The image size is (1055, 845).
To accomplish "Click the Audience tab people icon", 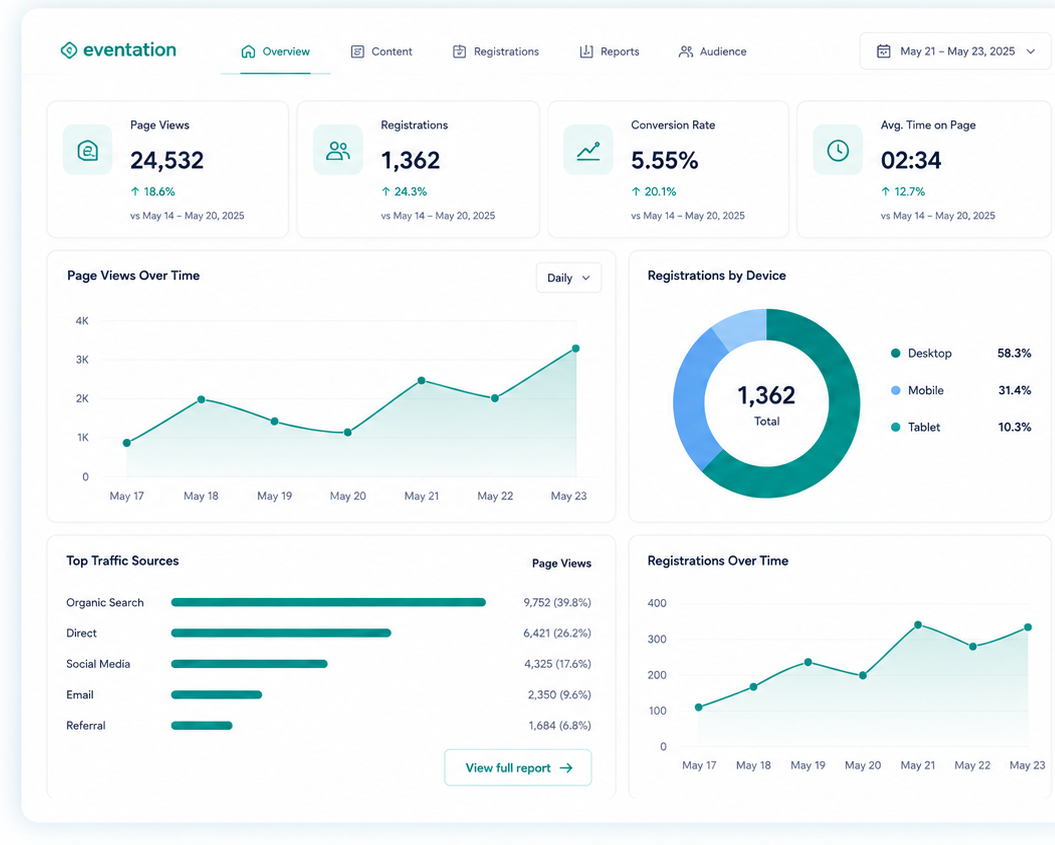I will [x=686, y=52].
